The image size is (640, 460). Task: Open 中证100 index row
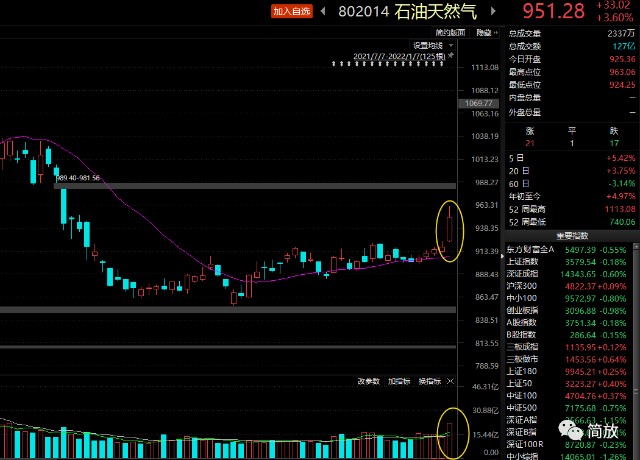point(568,396)
